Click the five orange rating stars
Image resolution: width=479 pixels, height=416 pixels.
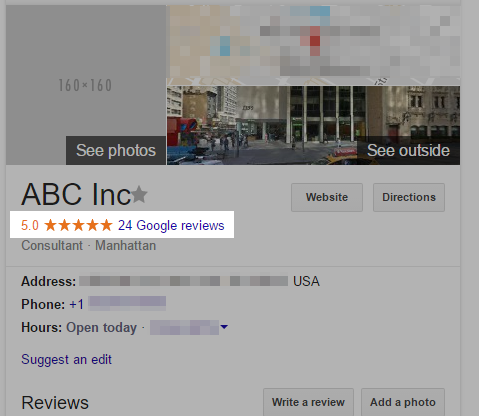(x=78, y=225)
